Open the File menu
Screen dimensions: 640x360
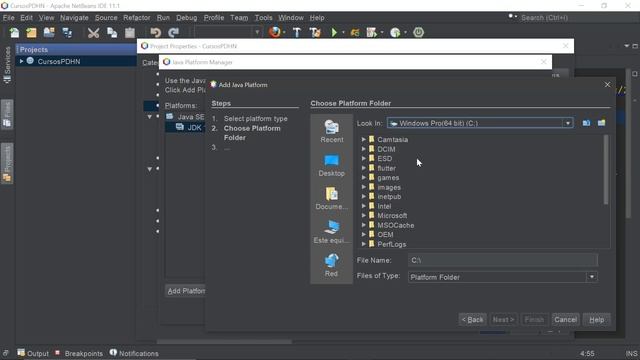coord(9,18)
